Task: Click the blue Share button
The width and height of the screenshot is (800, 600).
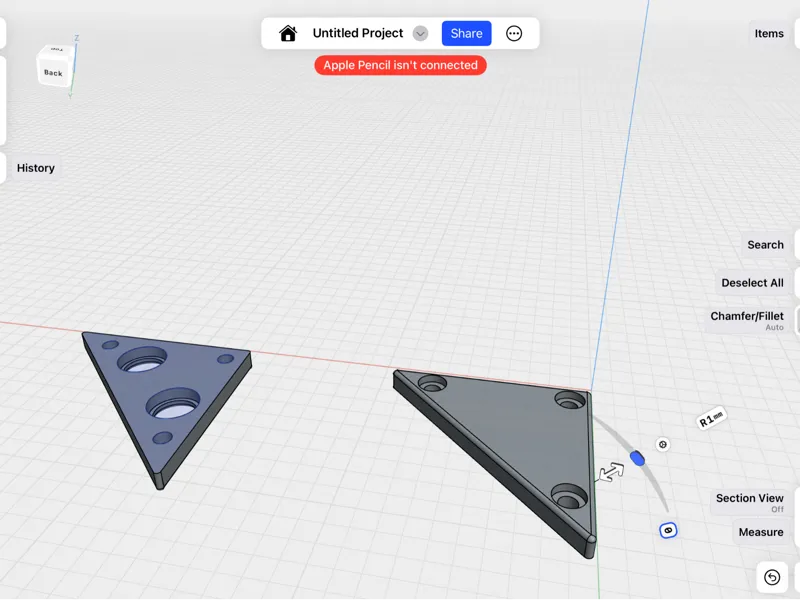Action: [x=466, y=34]
